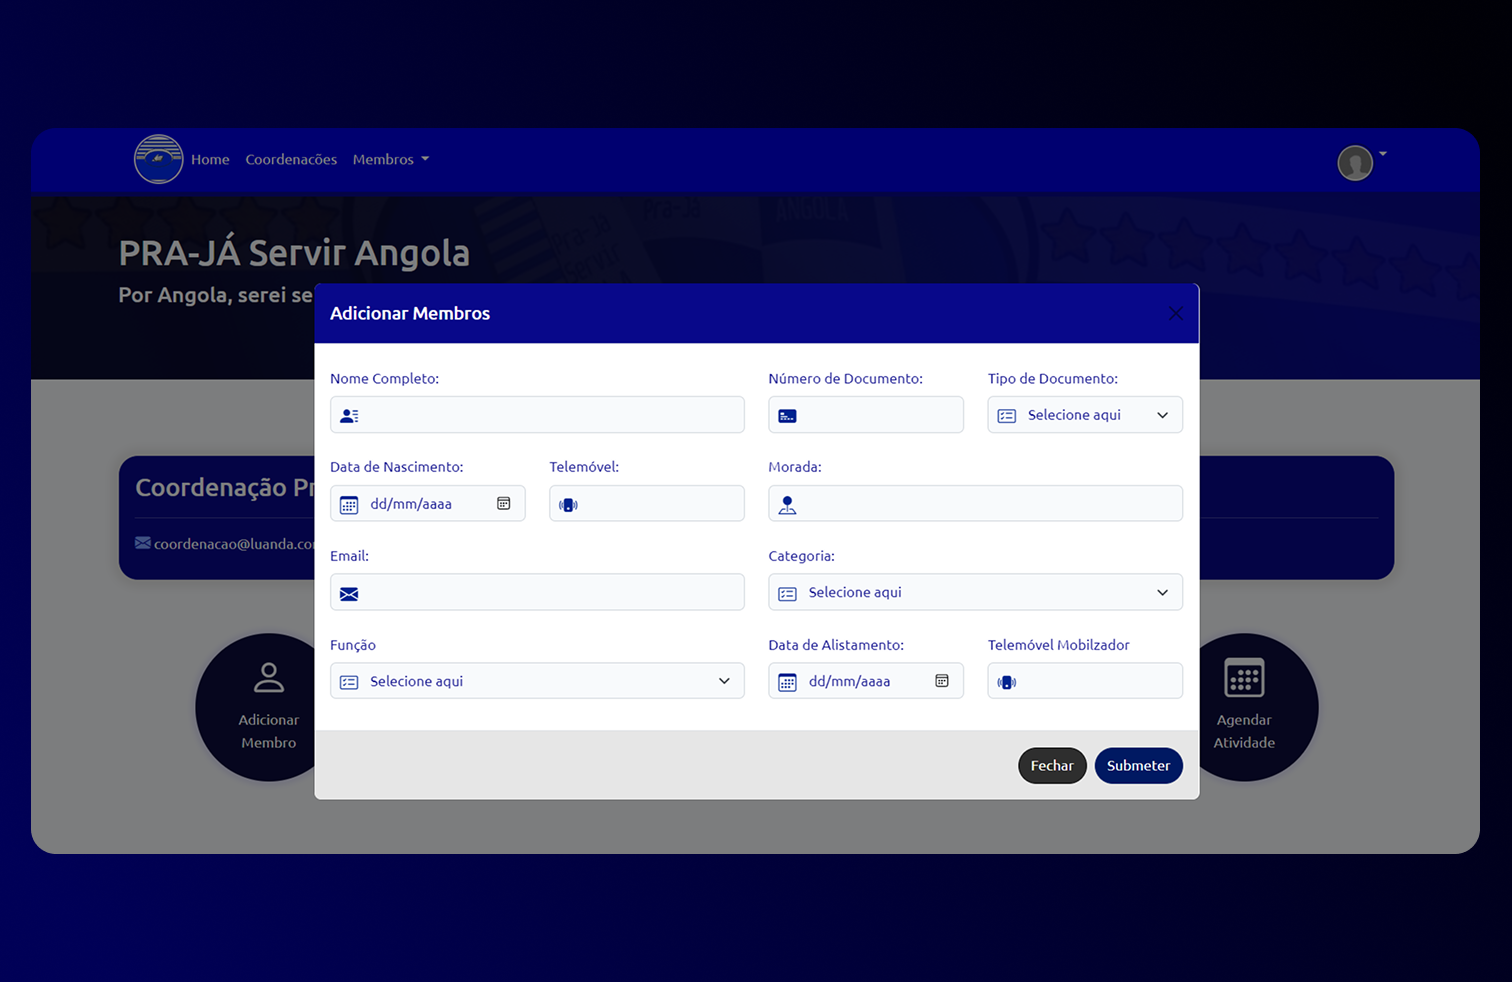Click the Fechar button
This screenshot has height=982, width=1512.
click(1052, 766)
